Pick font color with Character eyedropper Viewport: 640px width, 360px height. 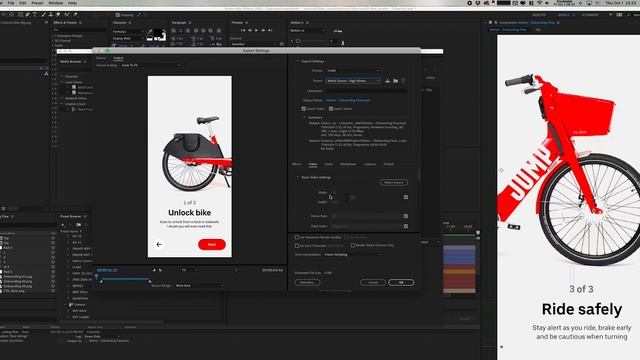(150, 31)
